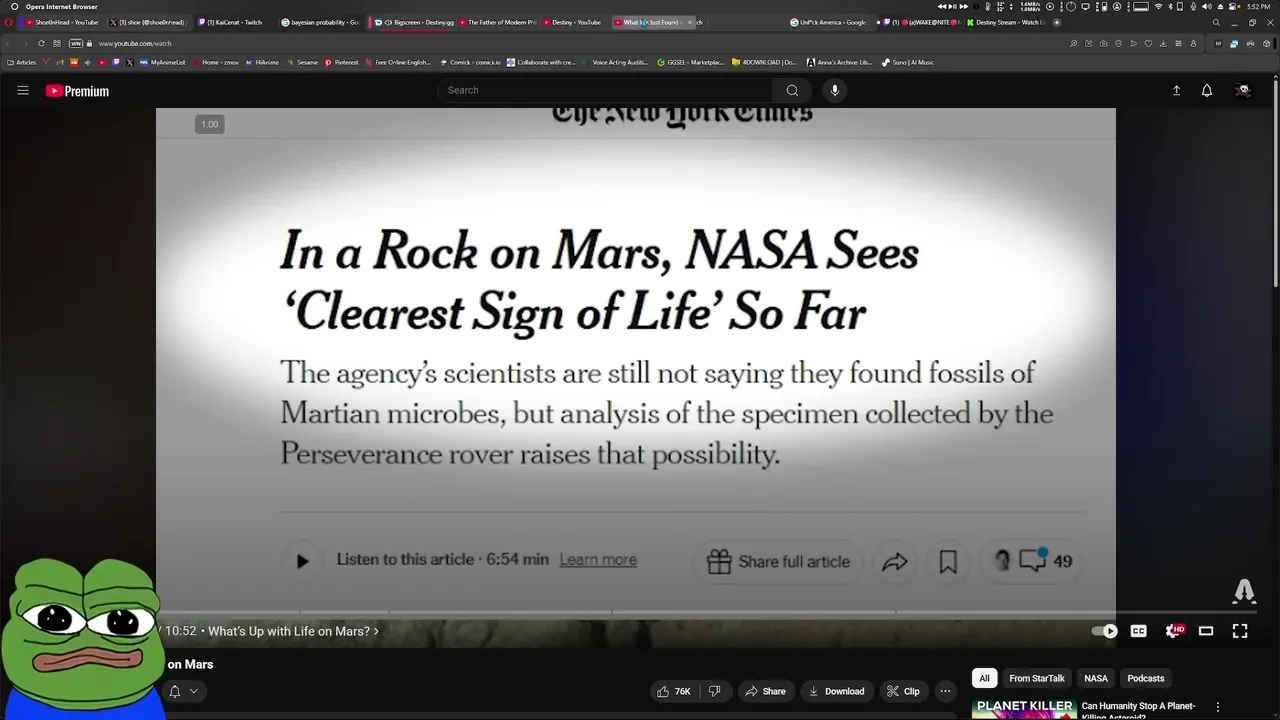Image resolution: width=1280 pixels, height=720 pixels.
Task: Click system tray media play/pause control
Action: tap(953, 7)
